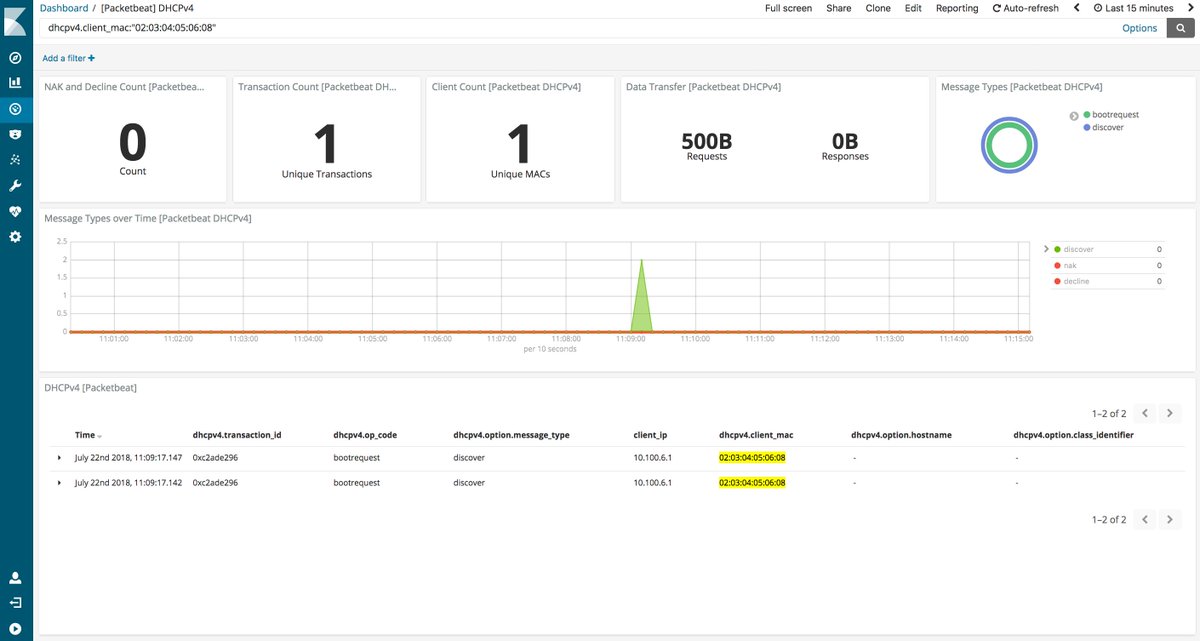1200x641 pixels.
Task: Click dhcpv4.option.message_type column header
Action: click(x=511, y=435)
